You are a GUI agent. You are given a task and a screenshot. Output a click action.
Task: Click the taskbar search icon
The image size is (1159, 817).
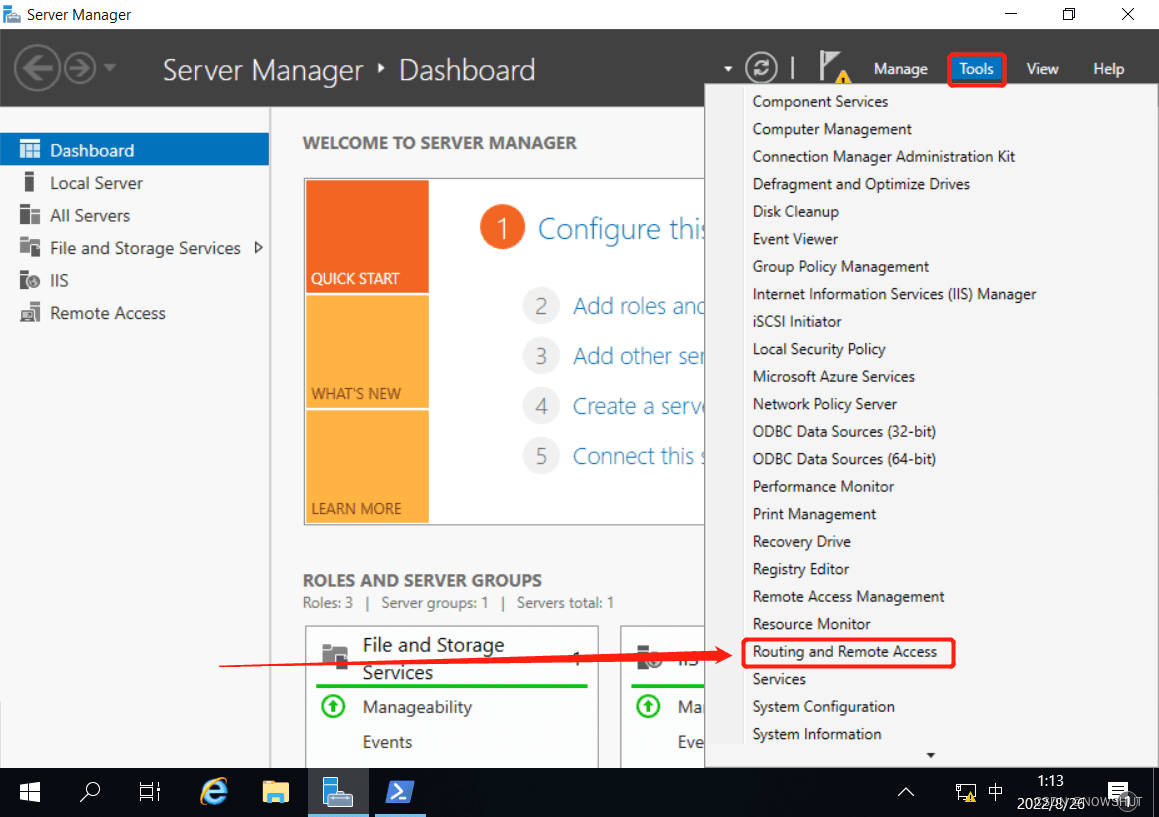point(90,792)
